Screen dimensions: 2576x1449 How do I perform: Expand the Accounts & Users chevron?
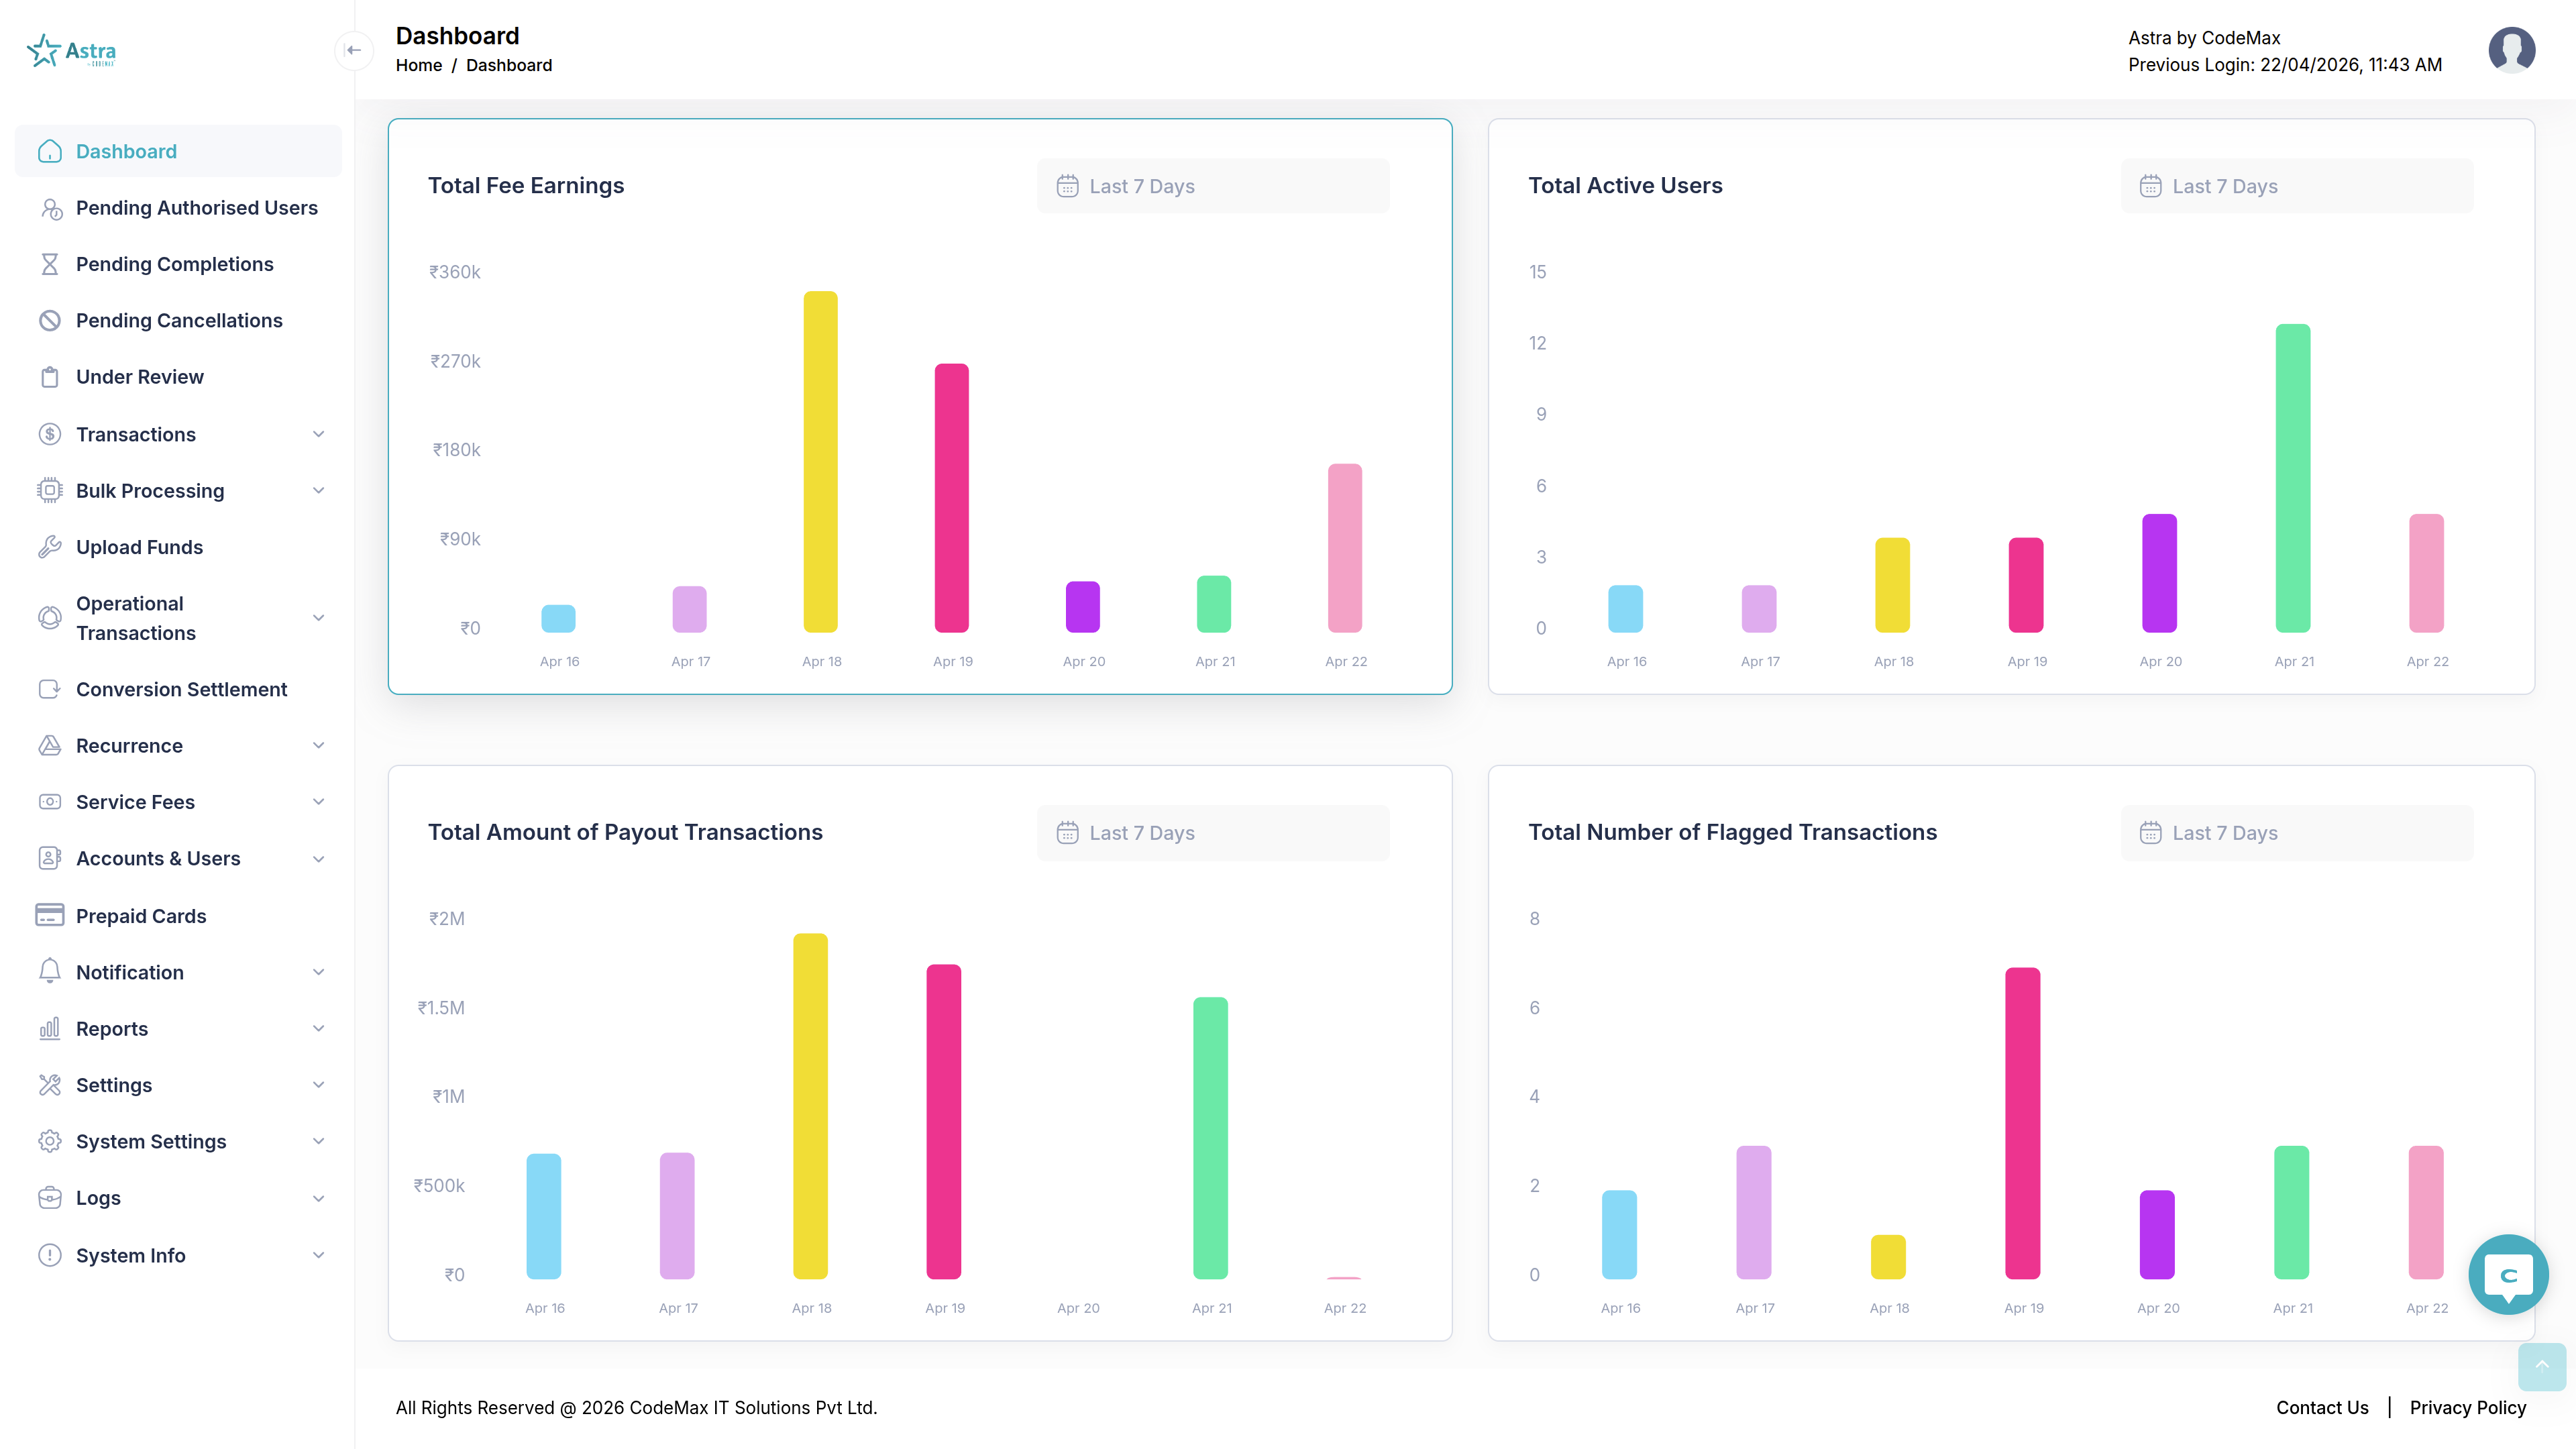319,859
